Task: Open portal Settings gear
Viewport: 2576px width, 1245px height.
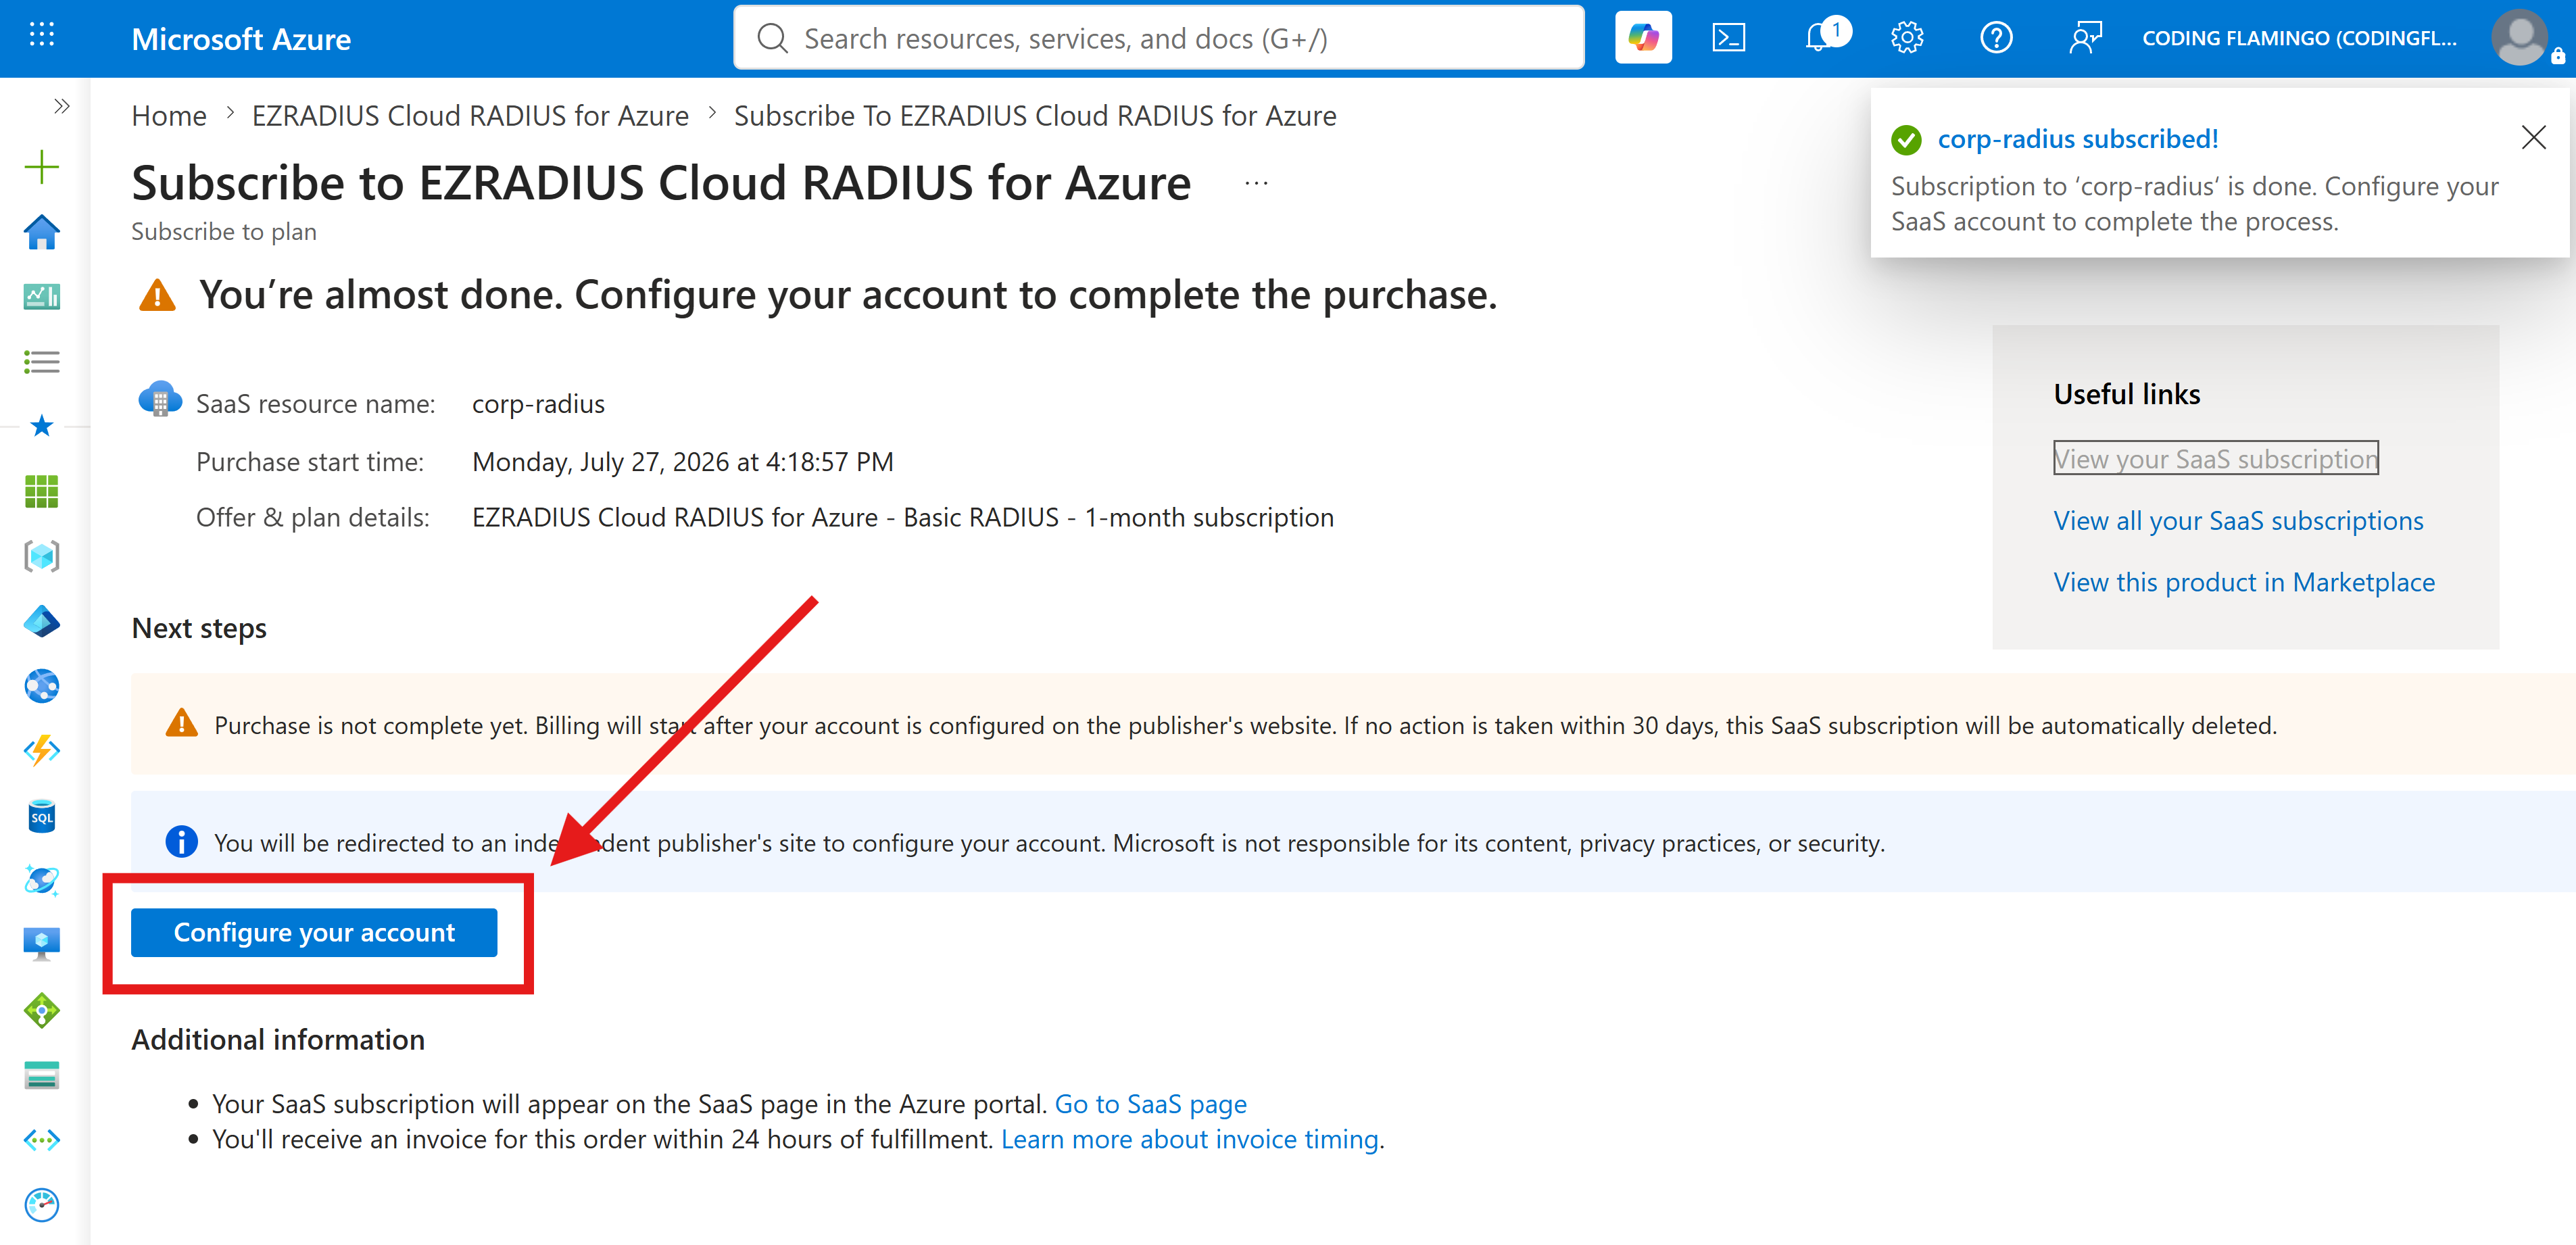Action: (x=1907, y=38)
